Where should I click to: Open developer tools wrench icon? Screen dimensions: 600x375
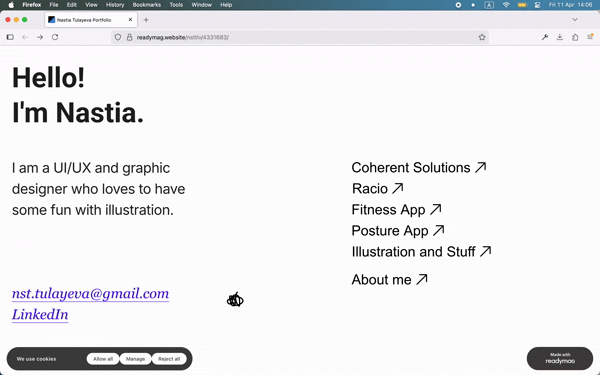tap(545, 37)
